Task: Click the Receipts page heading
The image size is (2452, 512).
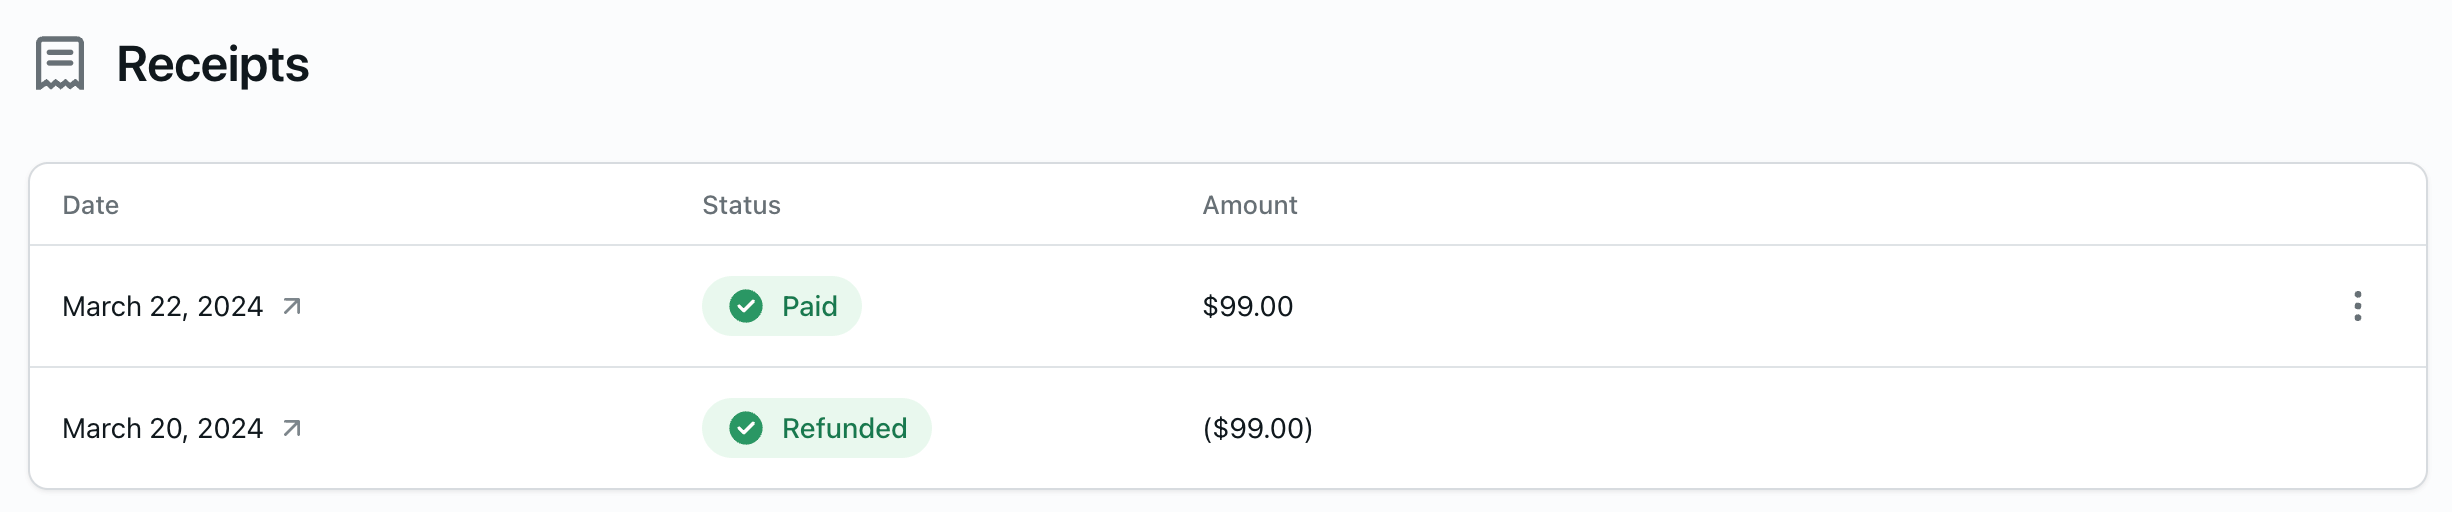Action: [x=212, y=64]
